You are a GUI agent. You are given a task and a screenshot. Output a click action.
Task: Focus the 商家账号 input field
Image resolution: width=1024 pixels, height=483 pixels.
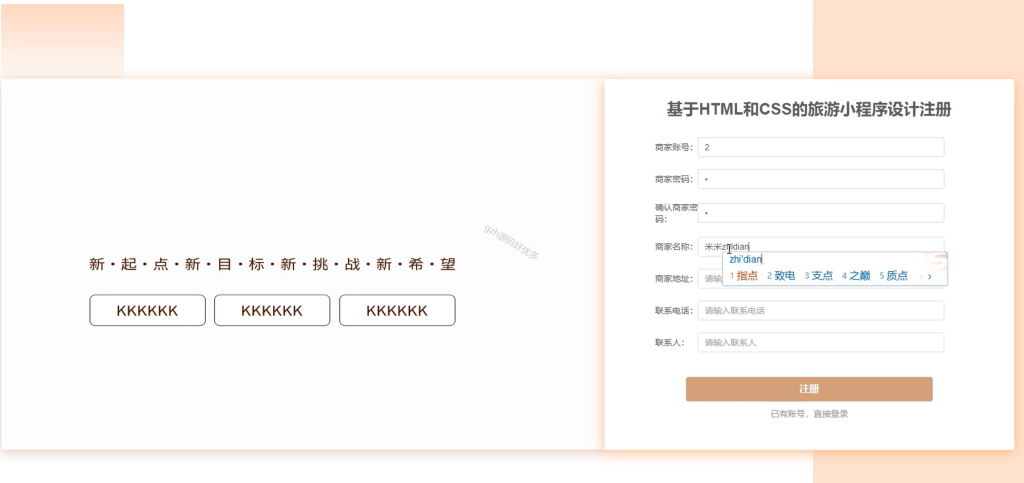pos(821,147)
